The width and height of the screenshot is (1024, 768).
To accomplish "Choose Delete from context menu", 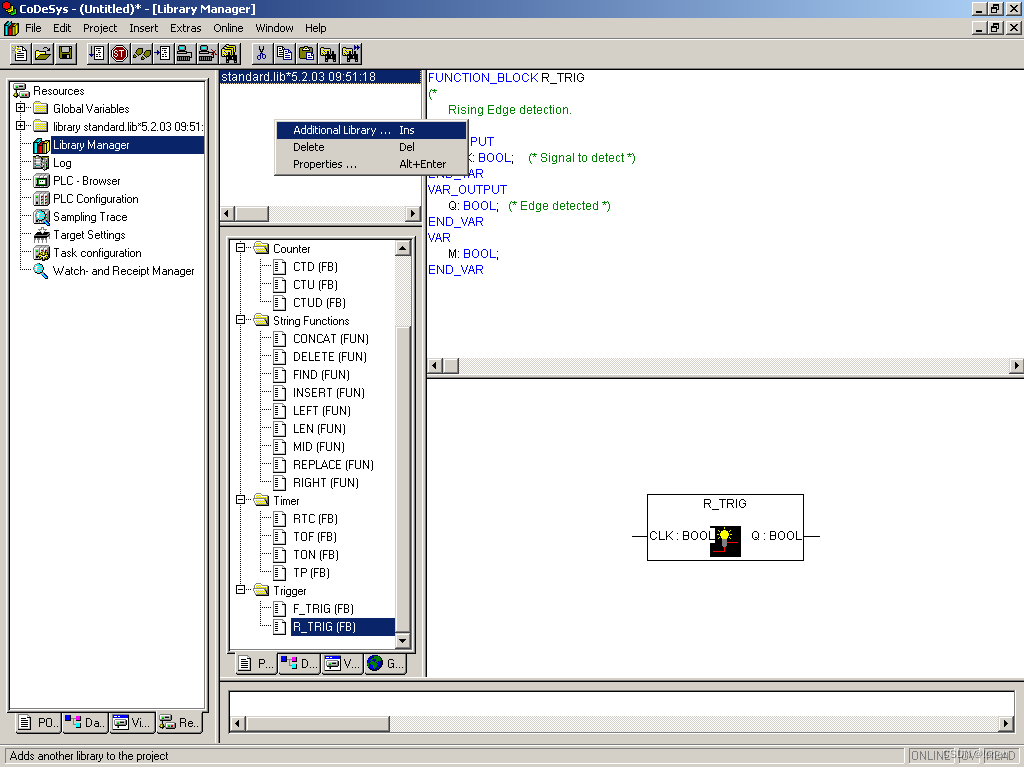I will [x=371, y=147].
